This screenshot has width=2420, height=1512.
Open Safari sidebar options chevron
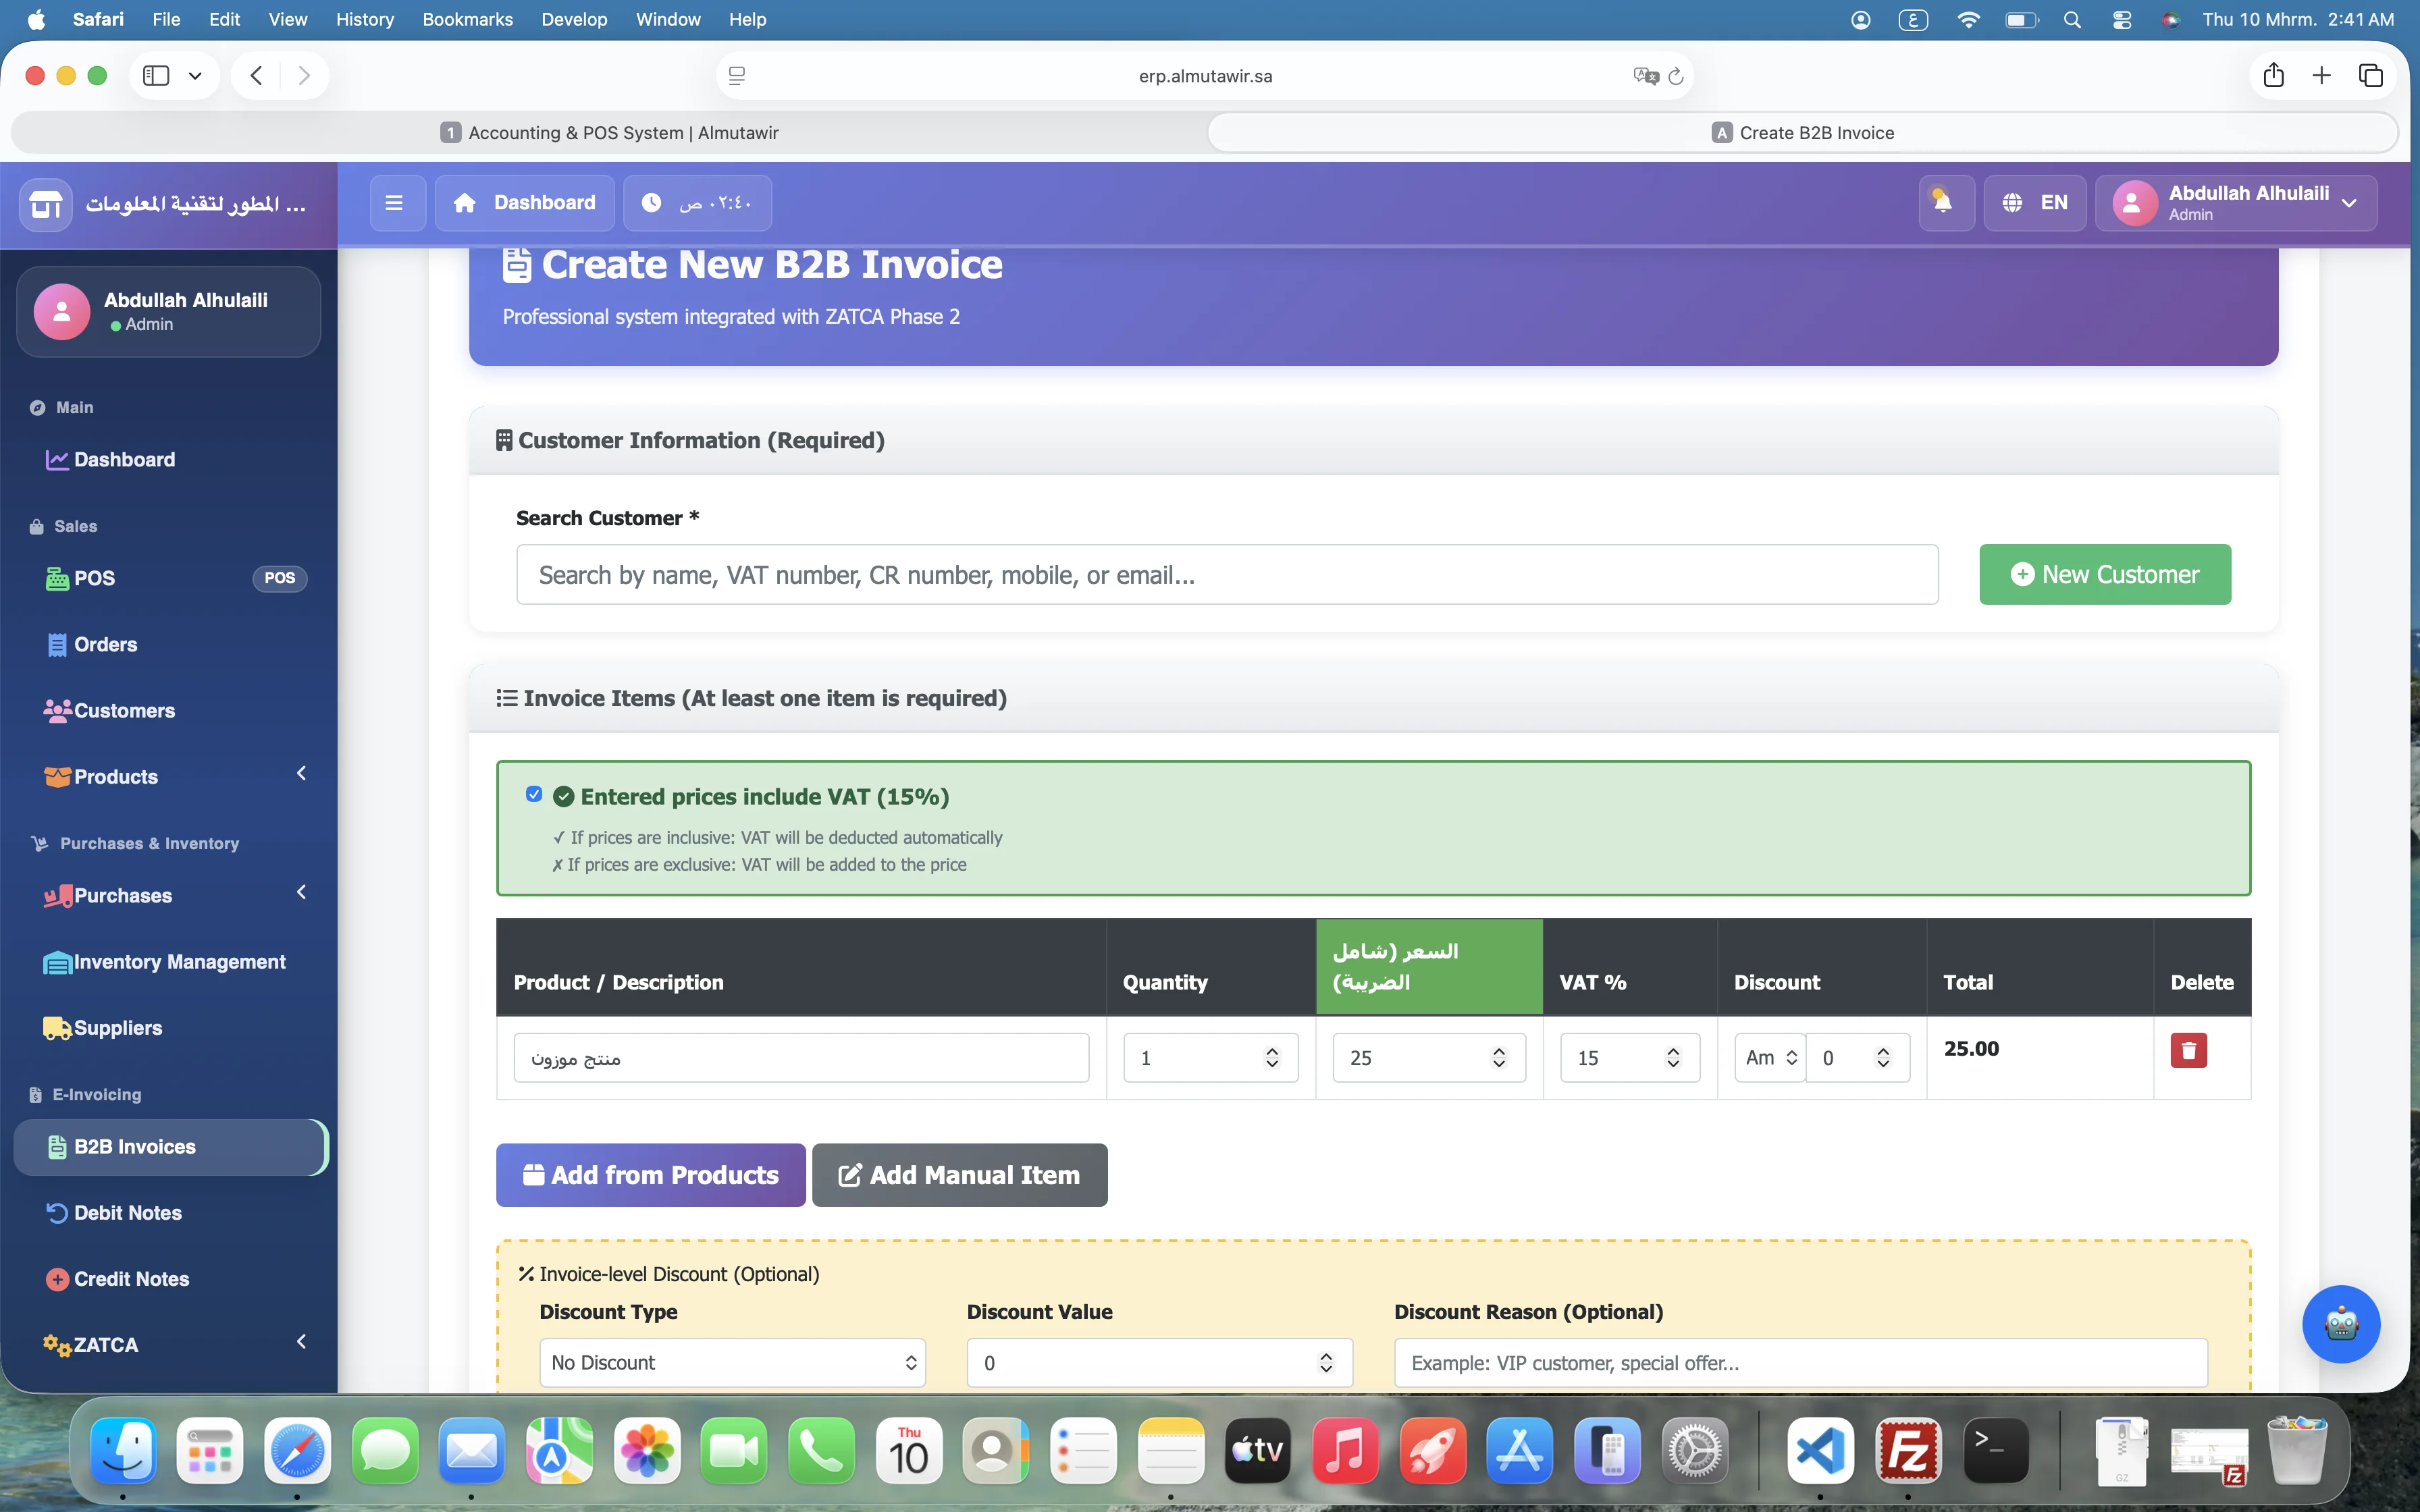click(195, 76)
